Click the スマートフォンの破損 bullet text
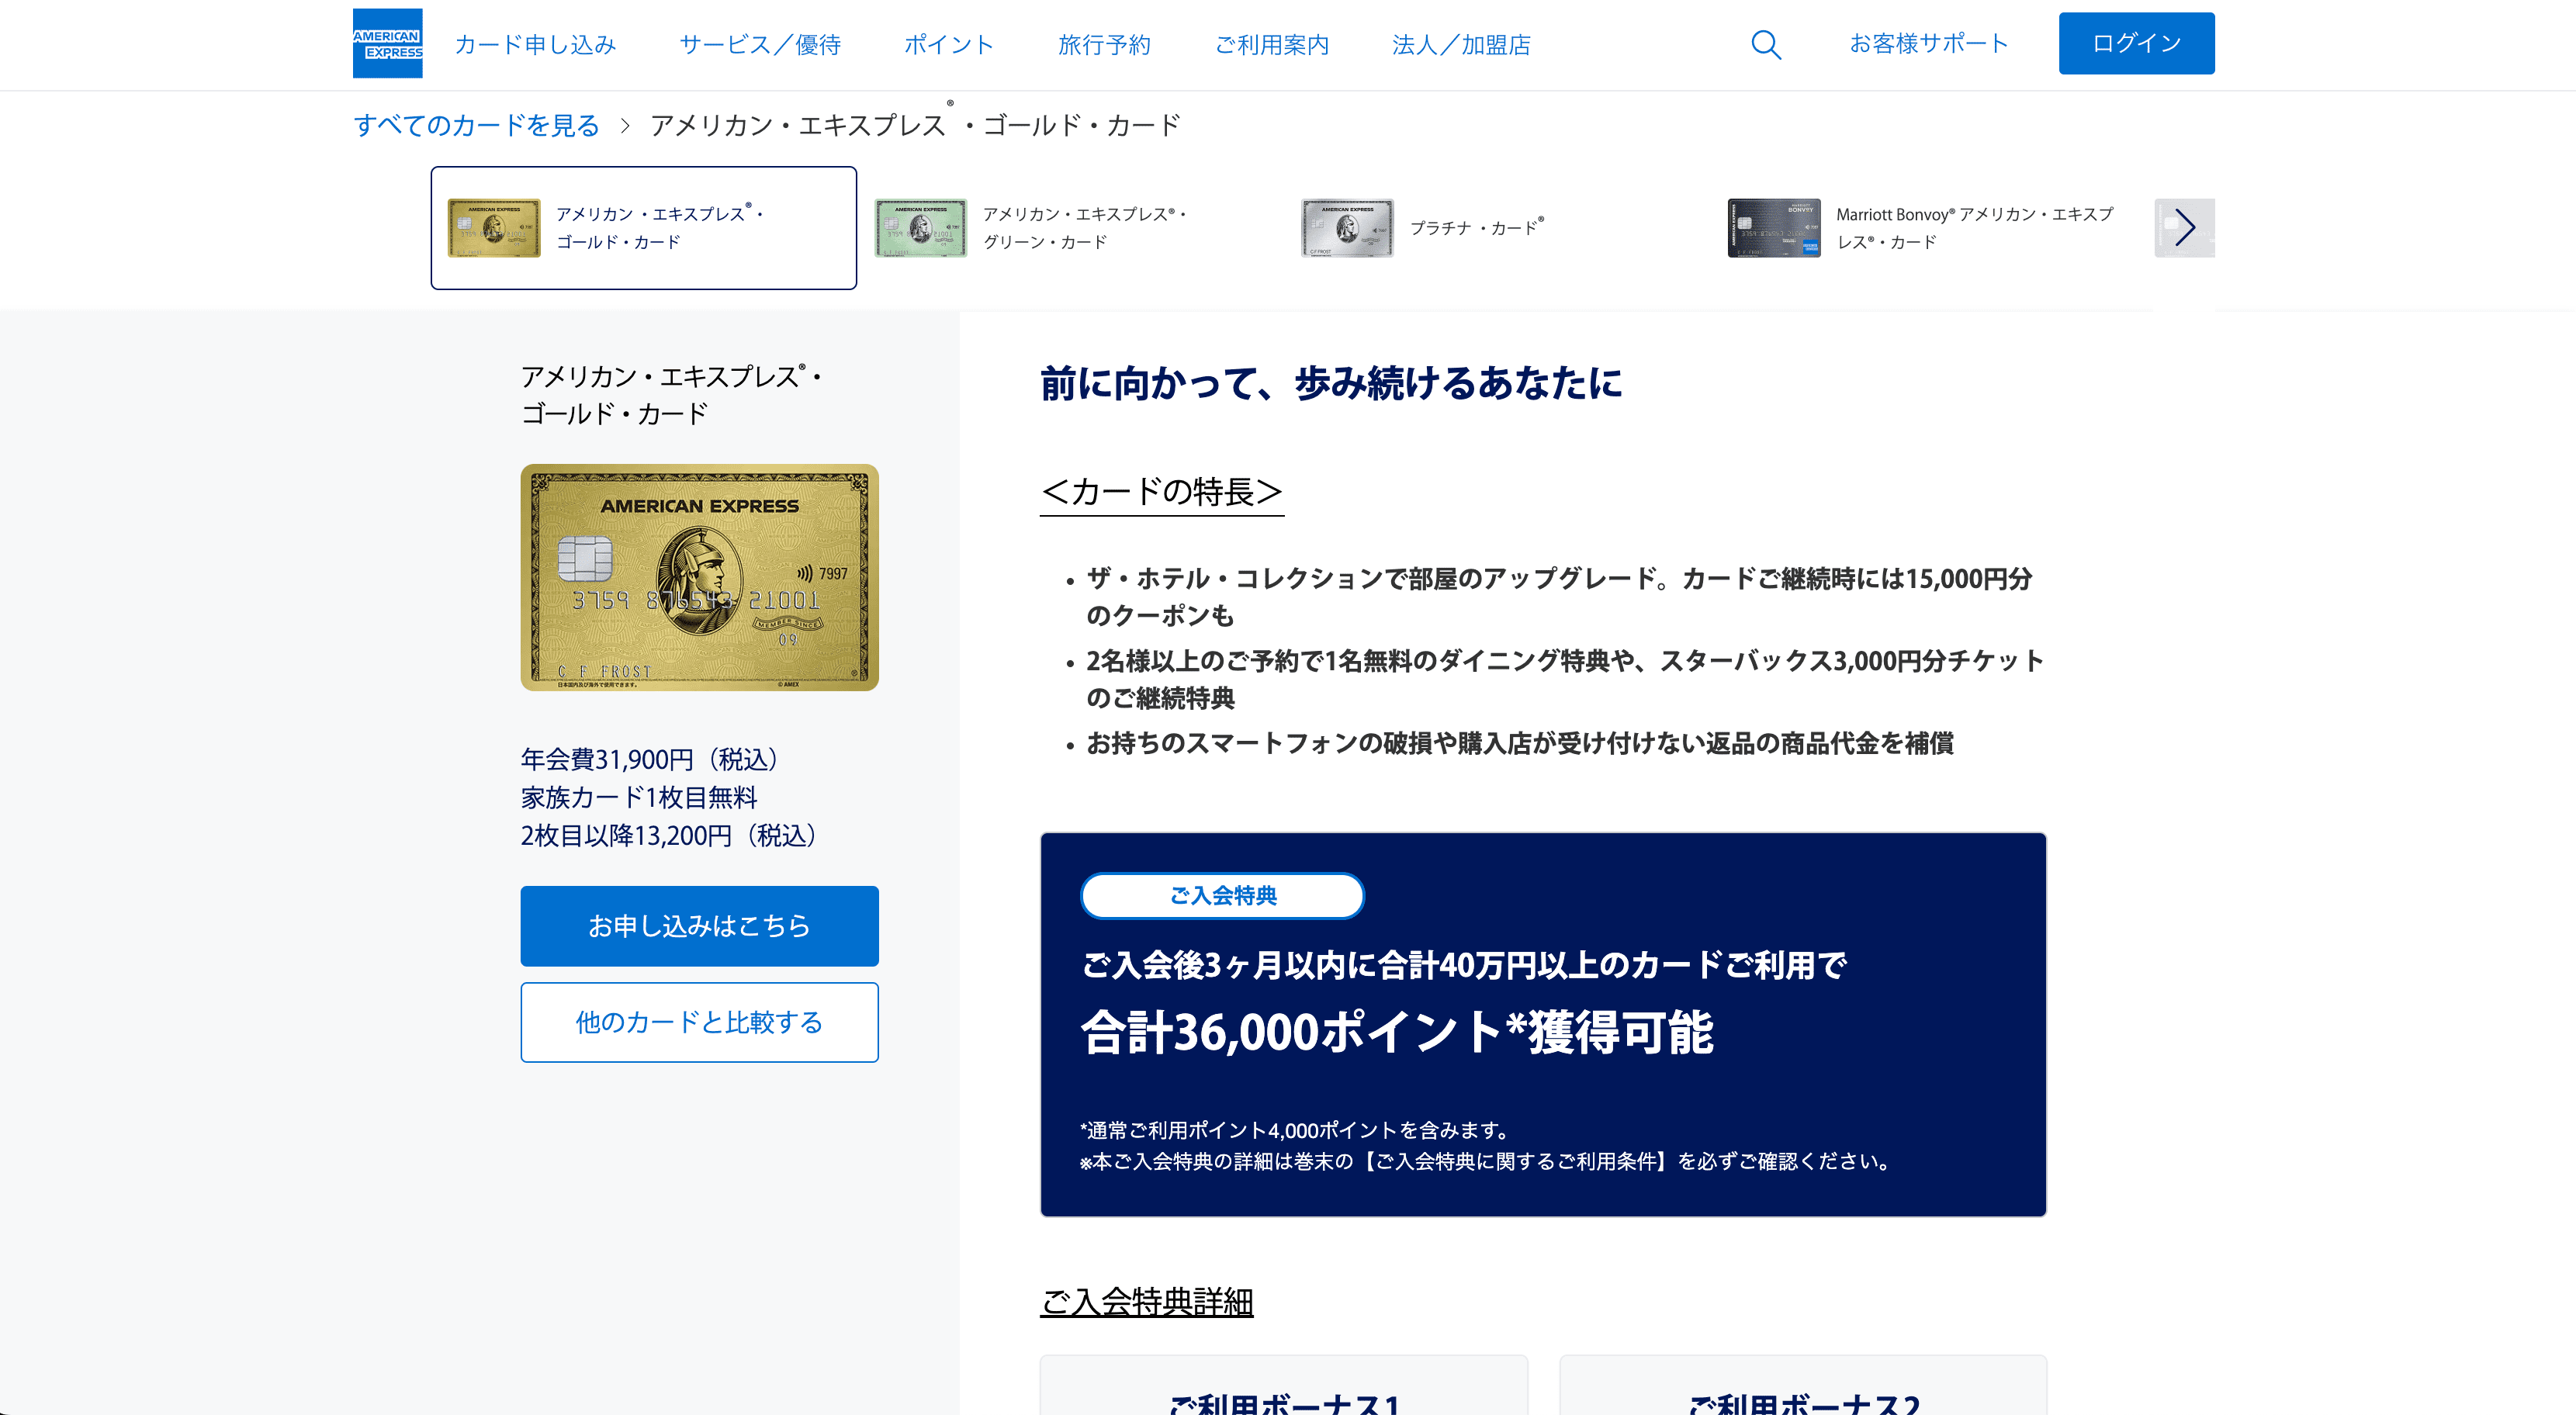The height and width of the screenshot is (1415, 2576). (x=1520, y=743)
